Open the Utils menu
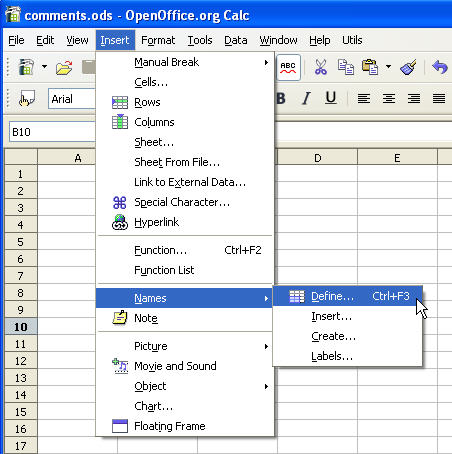The height and width of the screenshot is (454, 452). tap(352, 40)
